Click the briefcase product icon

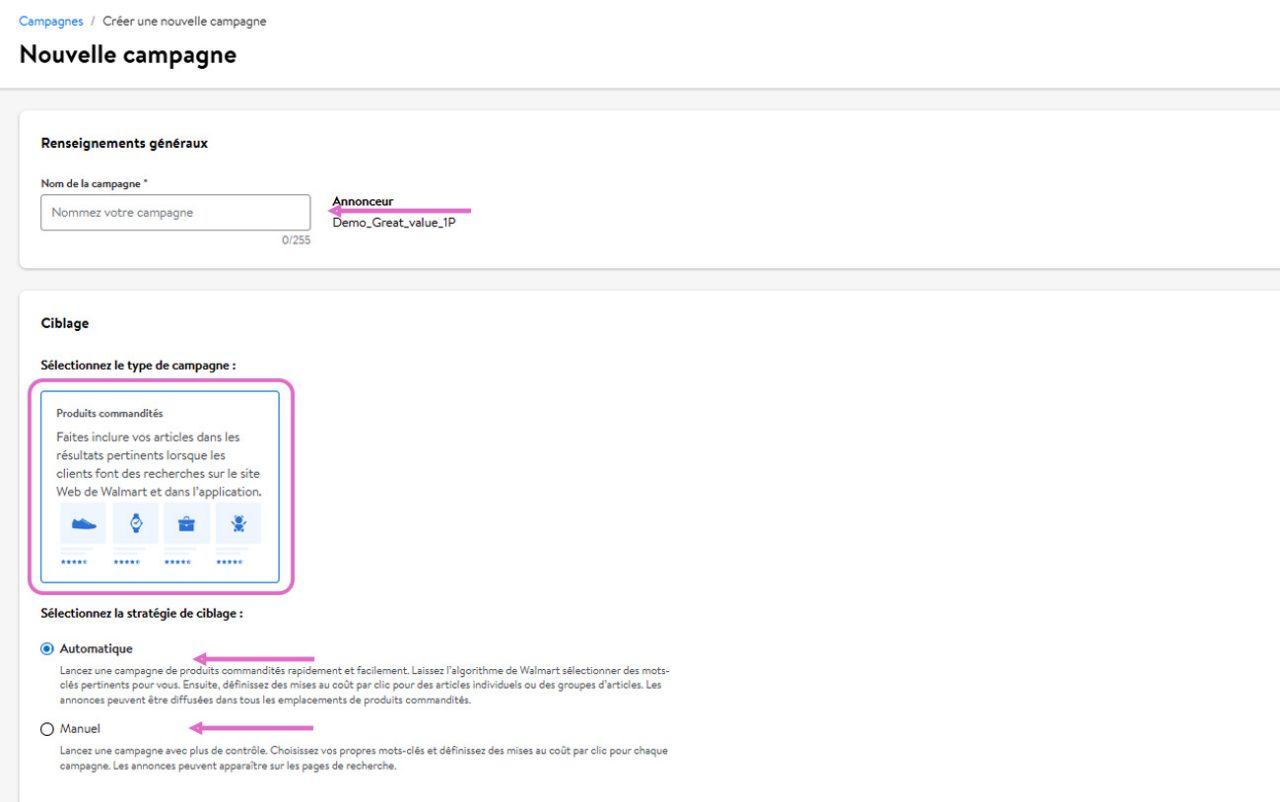[187, 524]
